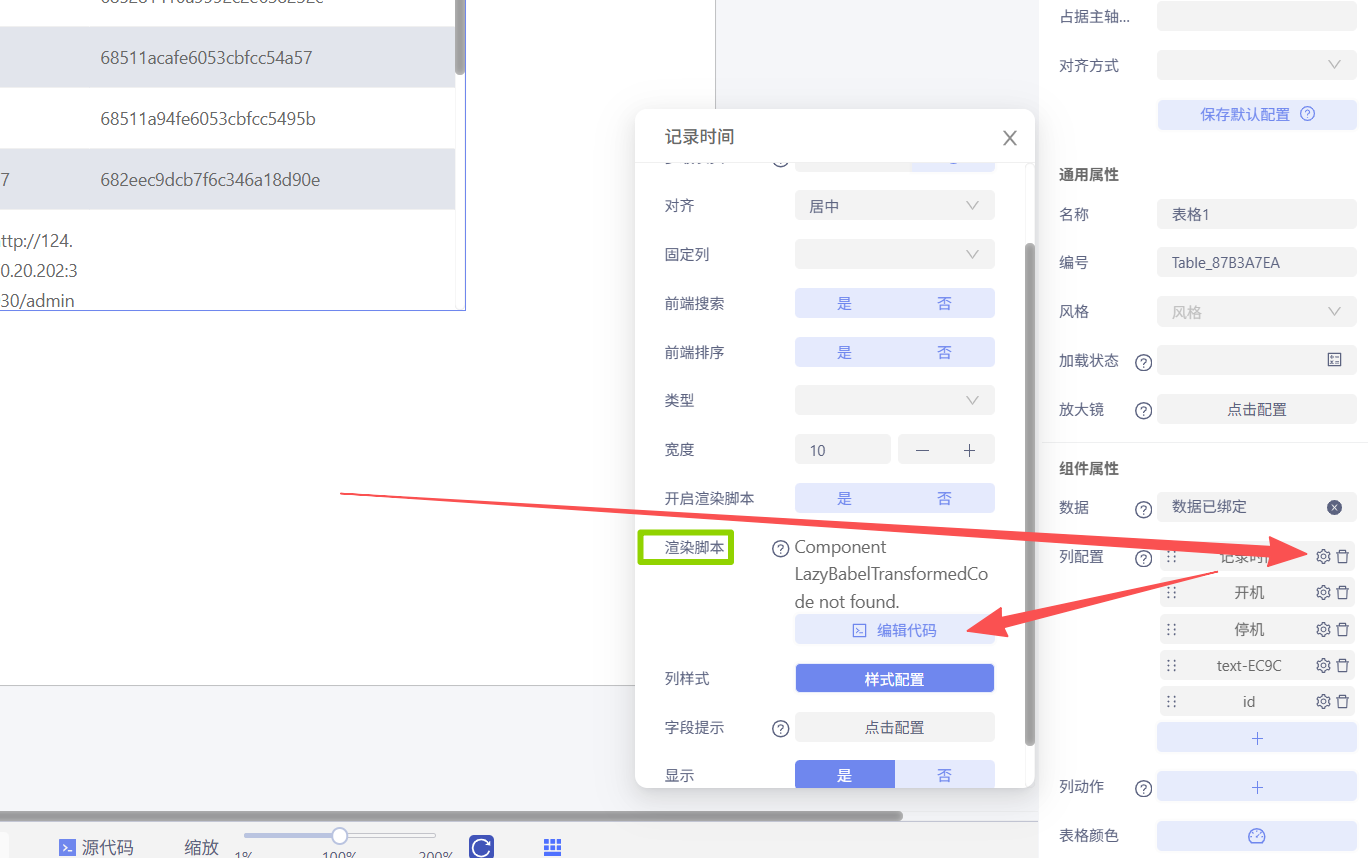The image size is (1368, 858).
Task: Click the 缩放 zoom slider handle
Action: [x=340, y=835]
